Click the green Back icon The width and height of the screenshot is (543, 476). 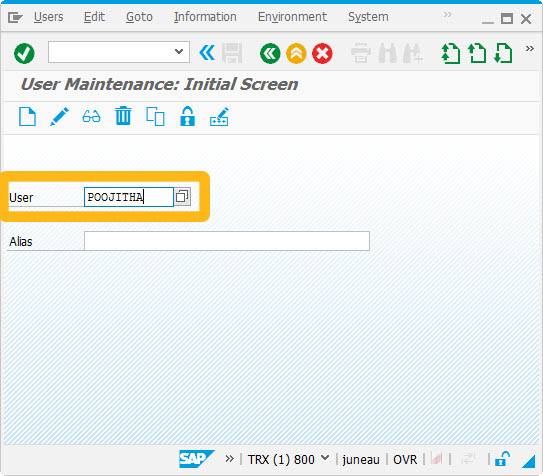[270, 53]
